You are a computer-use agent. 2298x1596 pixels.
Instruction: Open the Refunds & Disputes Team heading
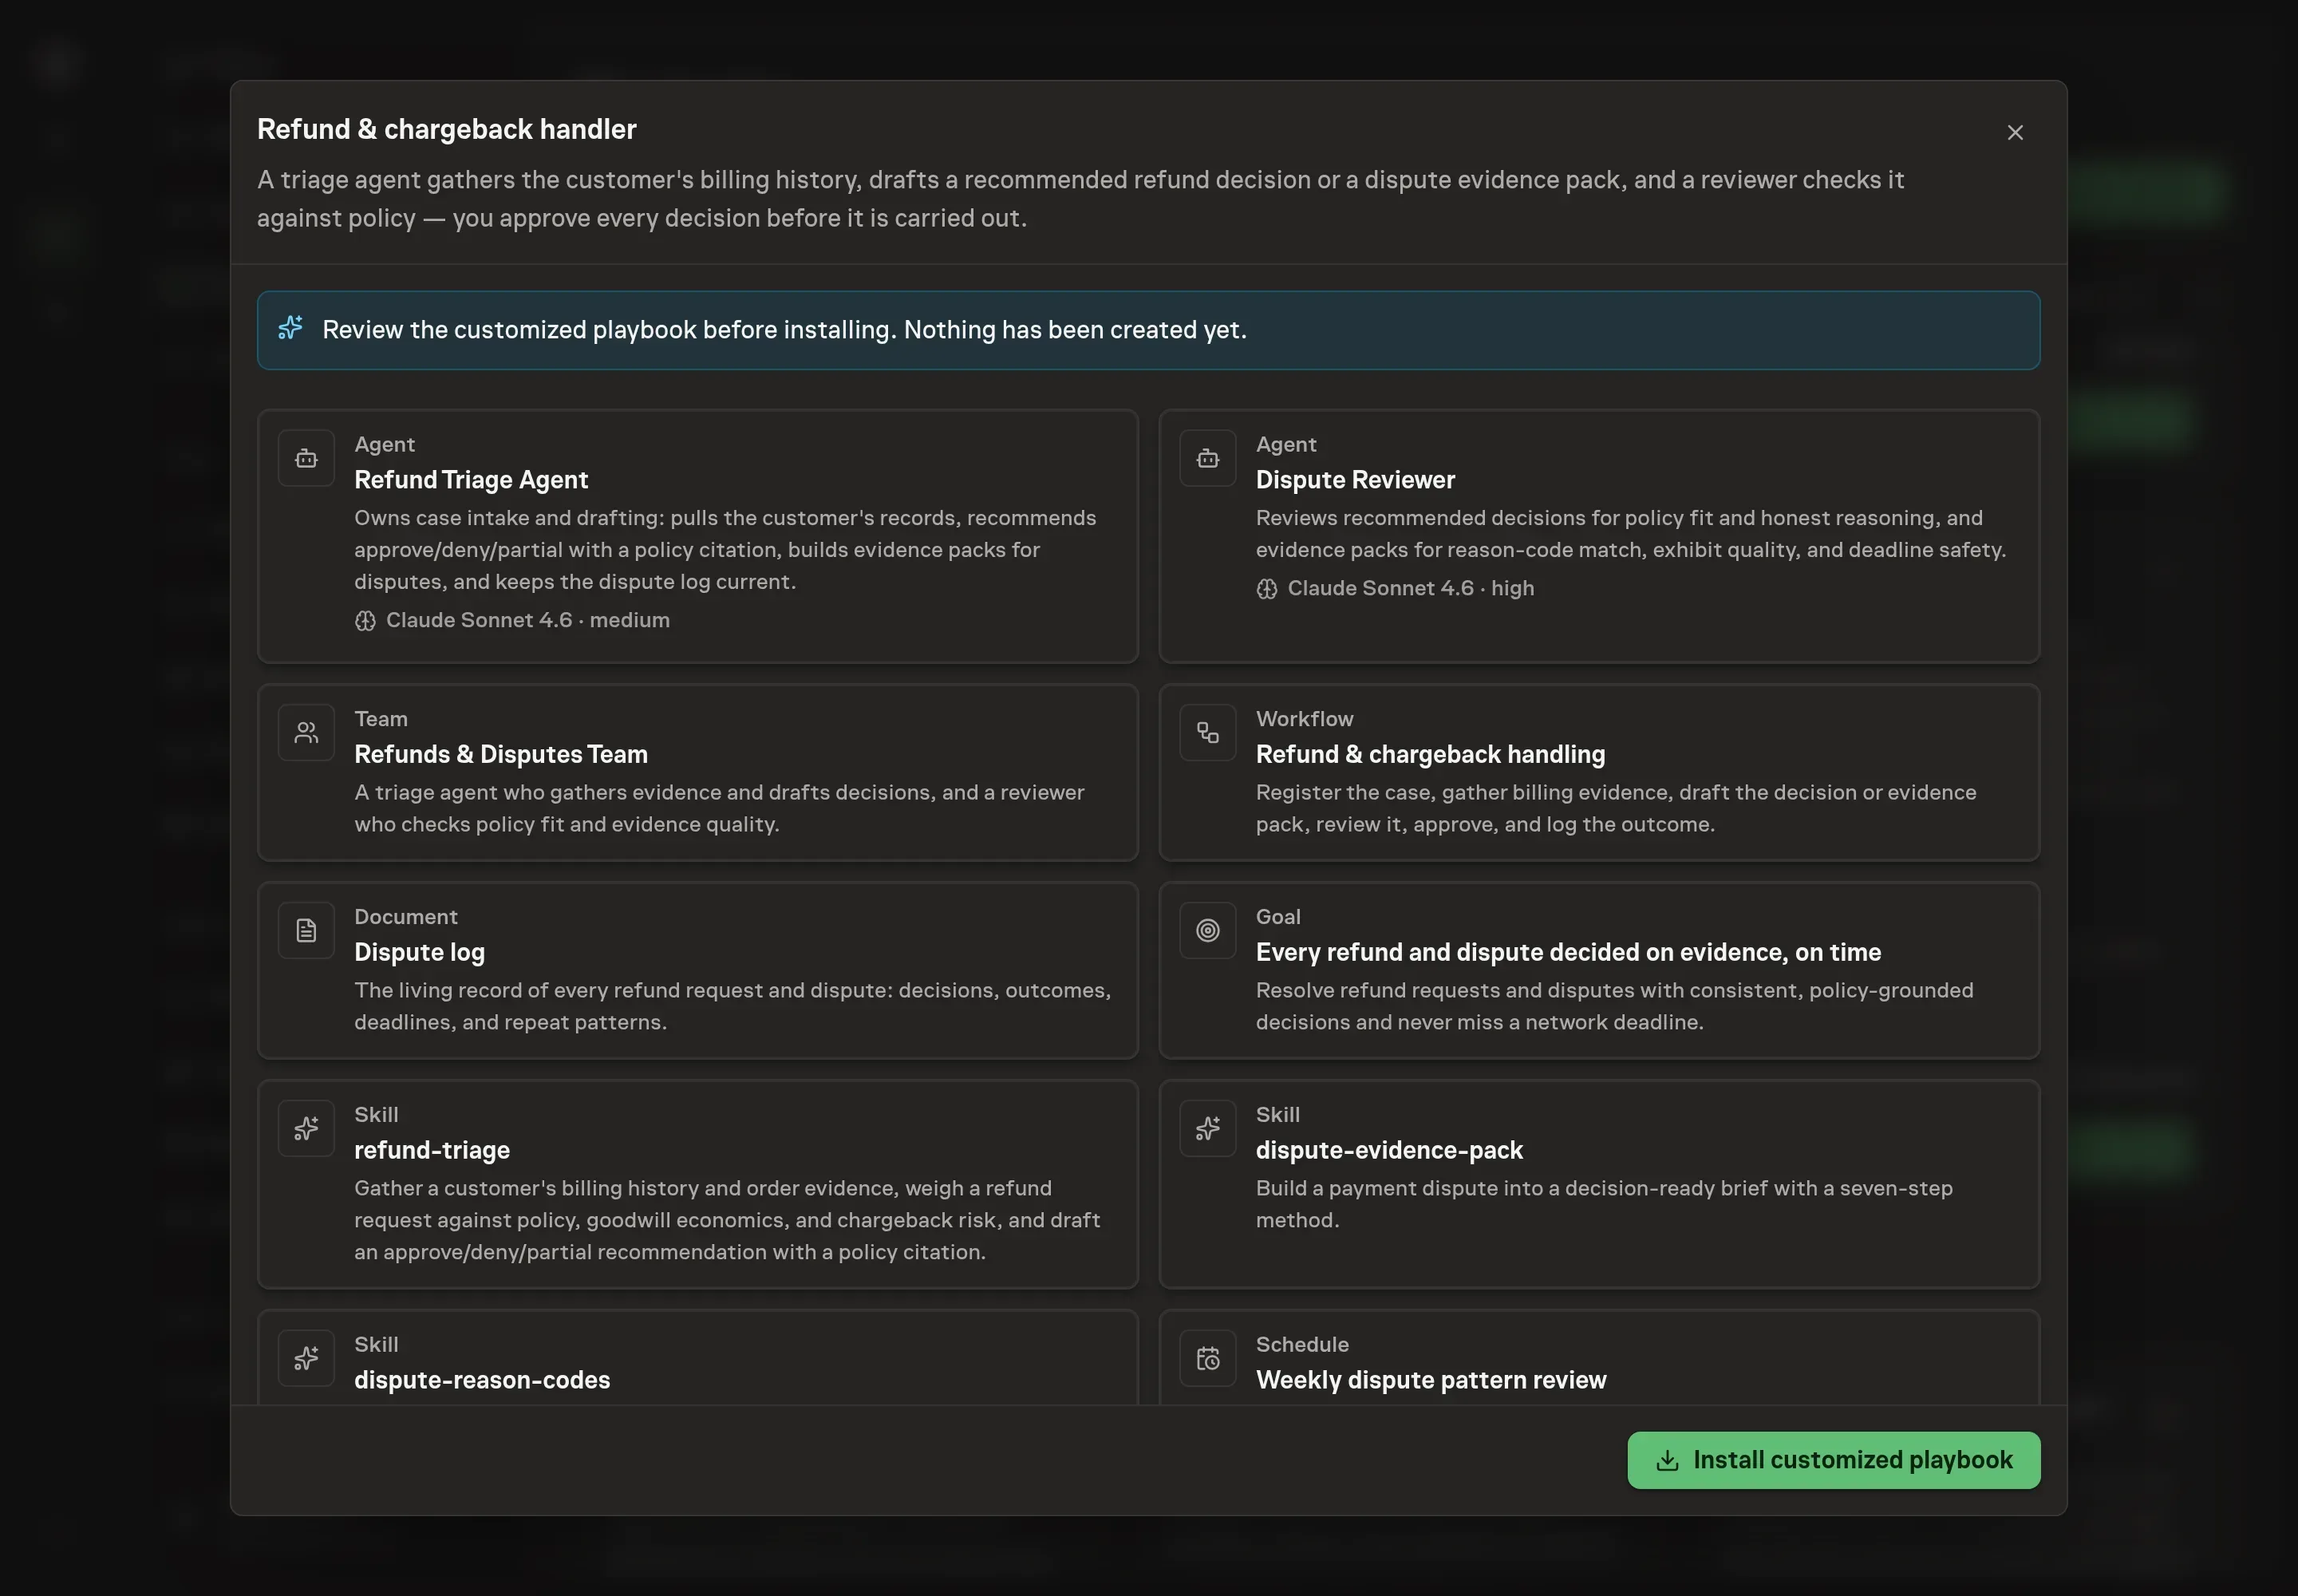(x=501, y=754)
